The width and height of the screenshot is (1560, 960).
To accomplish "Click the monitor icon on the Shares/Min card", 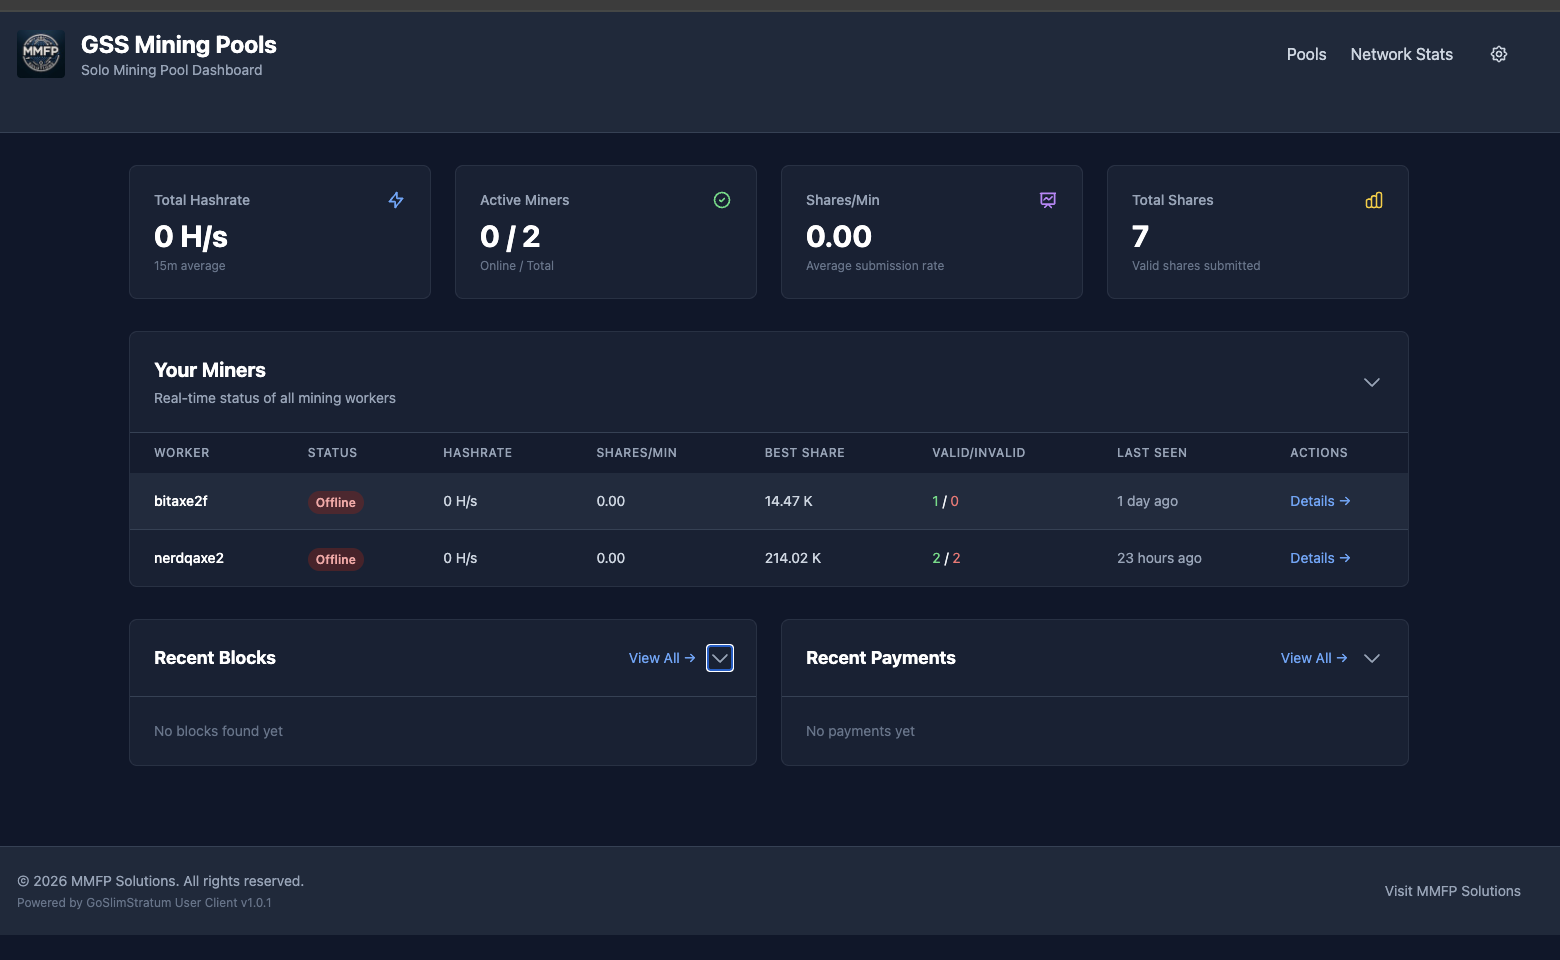I will (x=1048, y=200).
